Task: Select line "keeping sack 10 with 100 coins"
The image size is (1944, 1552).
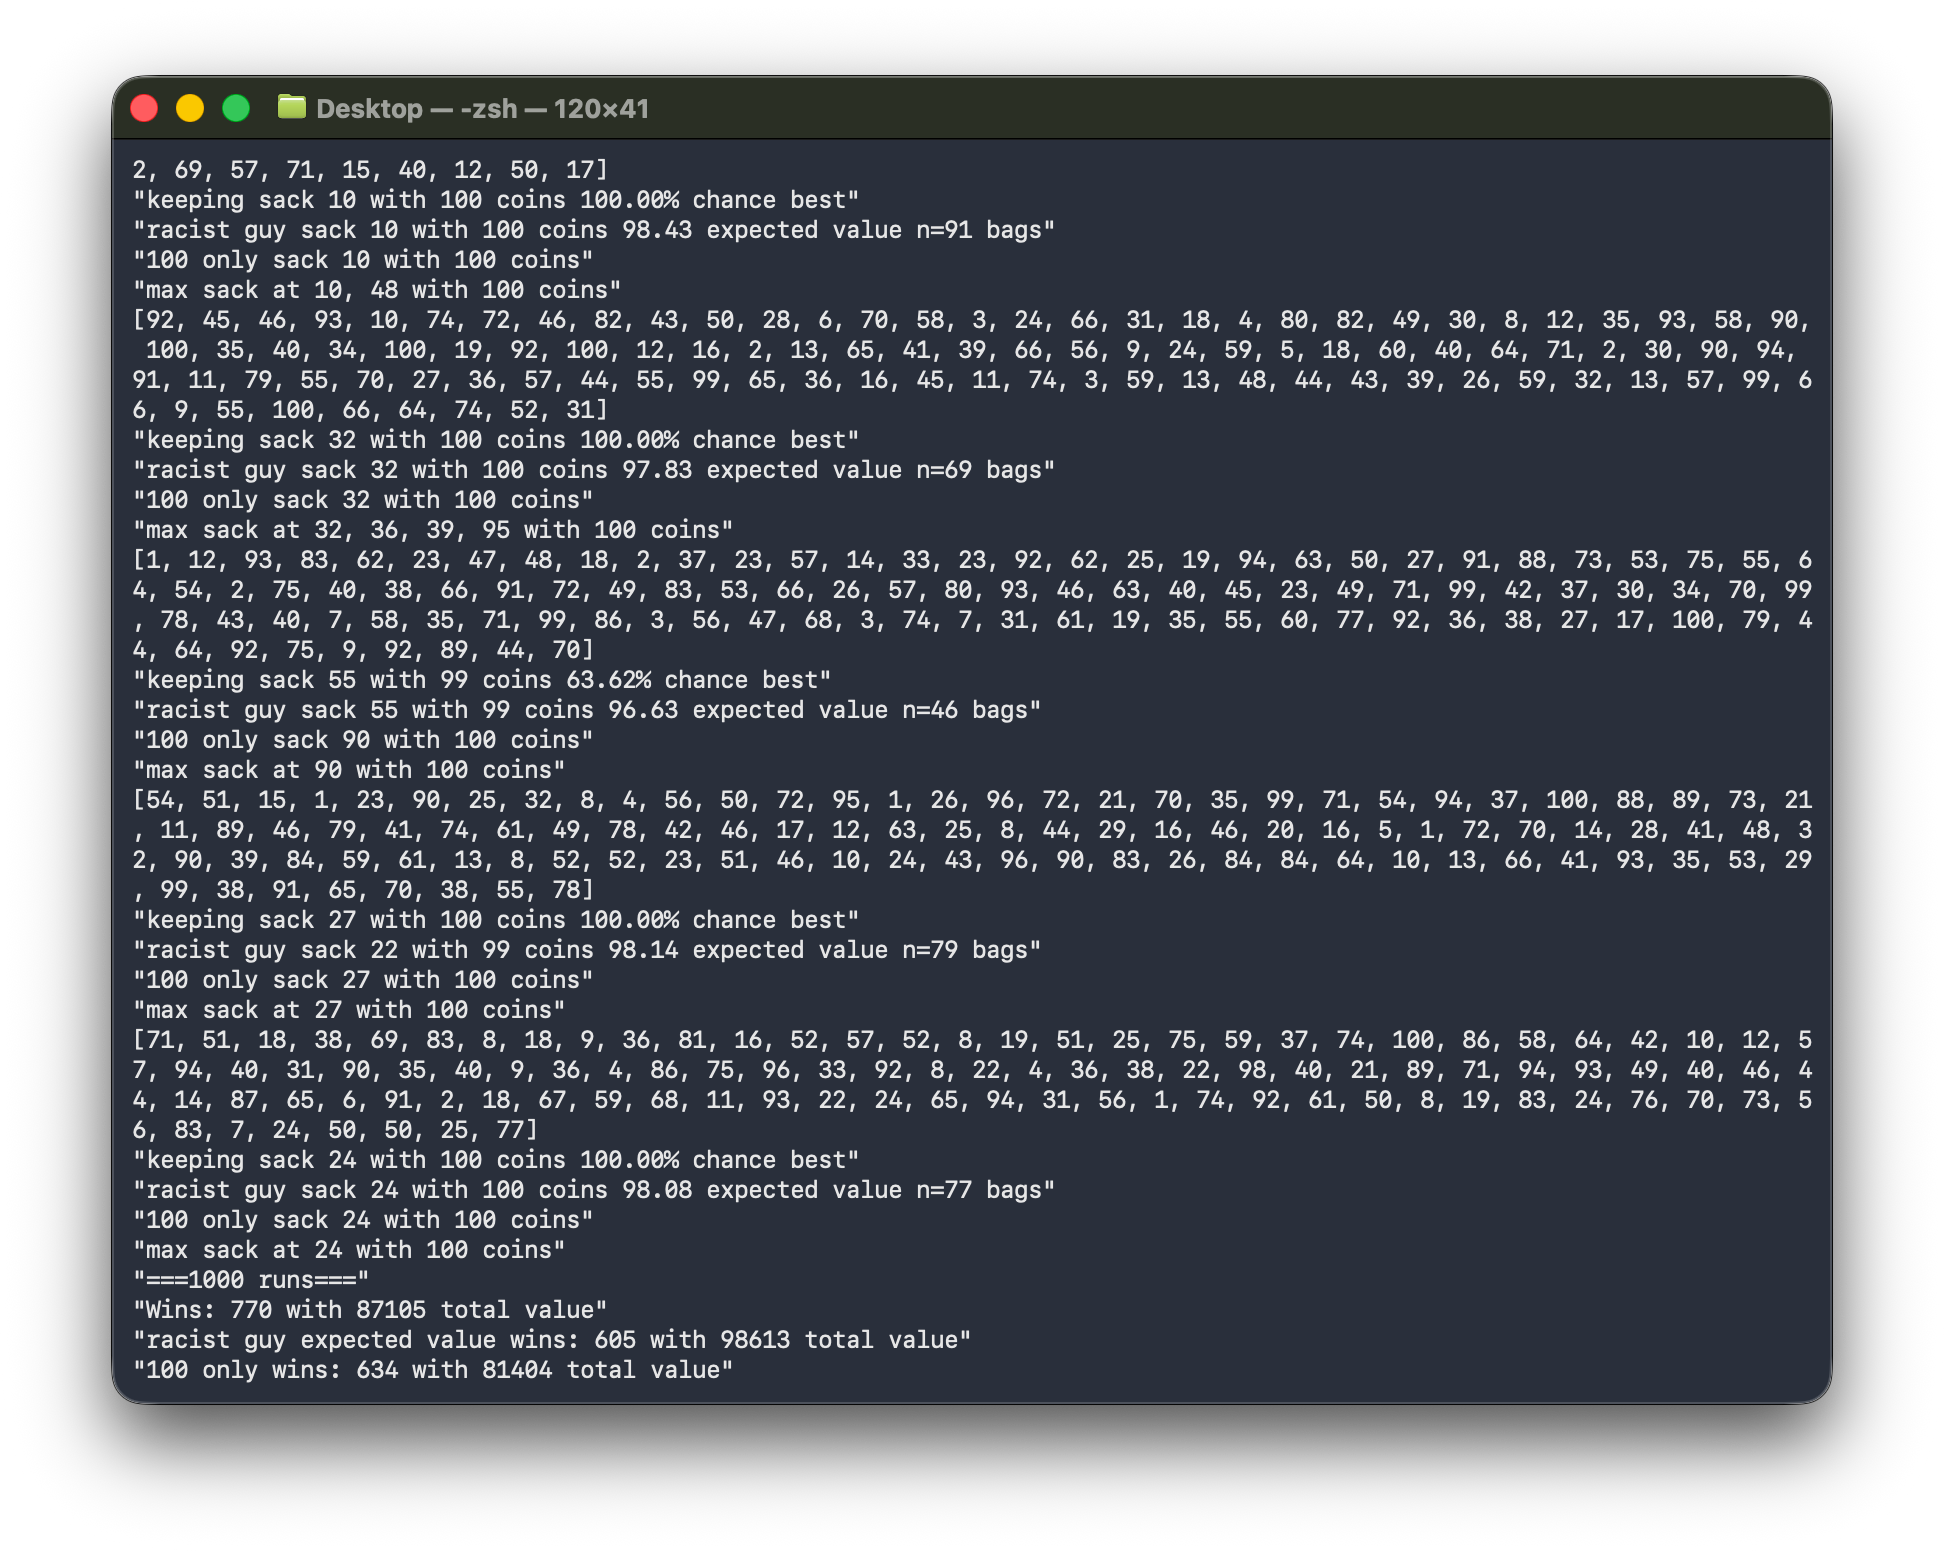Action: point(496,200)
